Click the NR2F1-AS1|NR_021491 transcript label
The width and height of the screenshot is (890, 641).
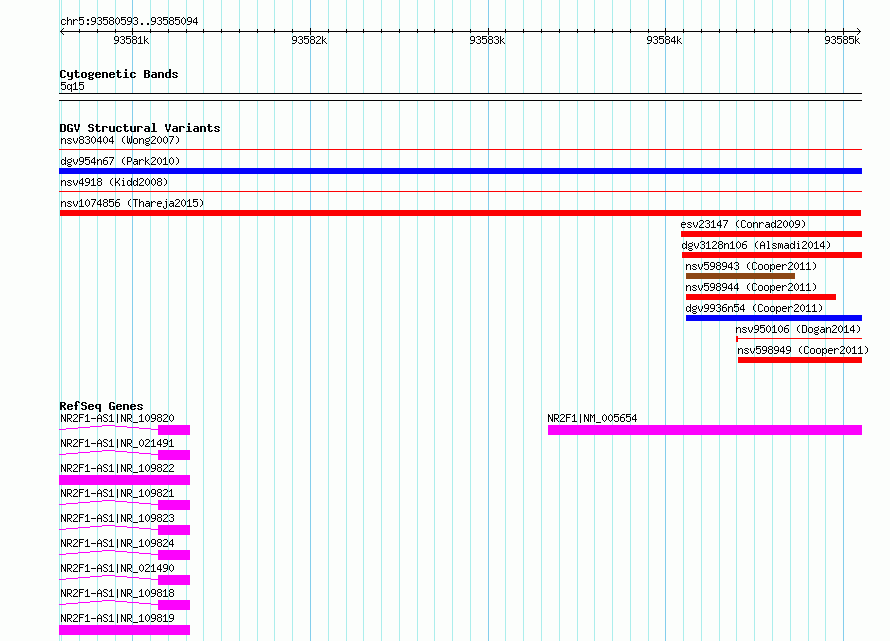pos(117,443)
